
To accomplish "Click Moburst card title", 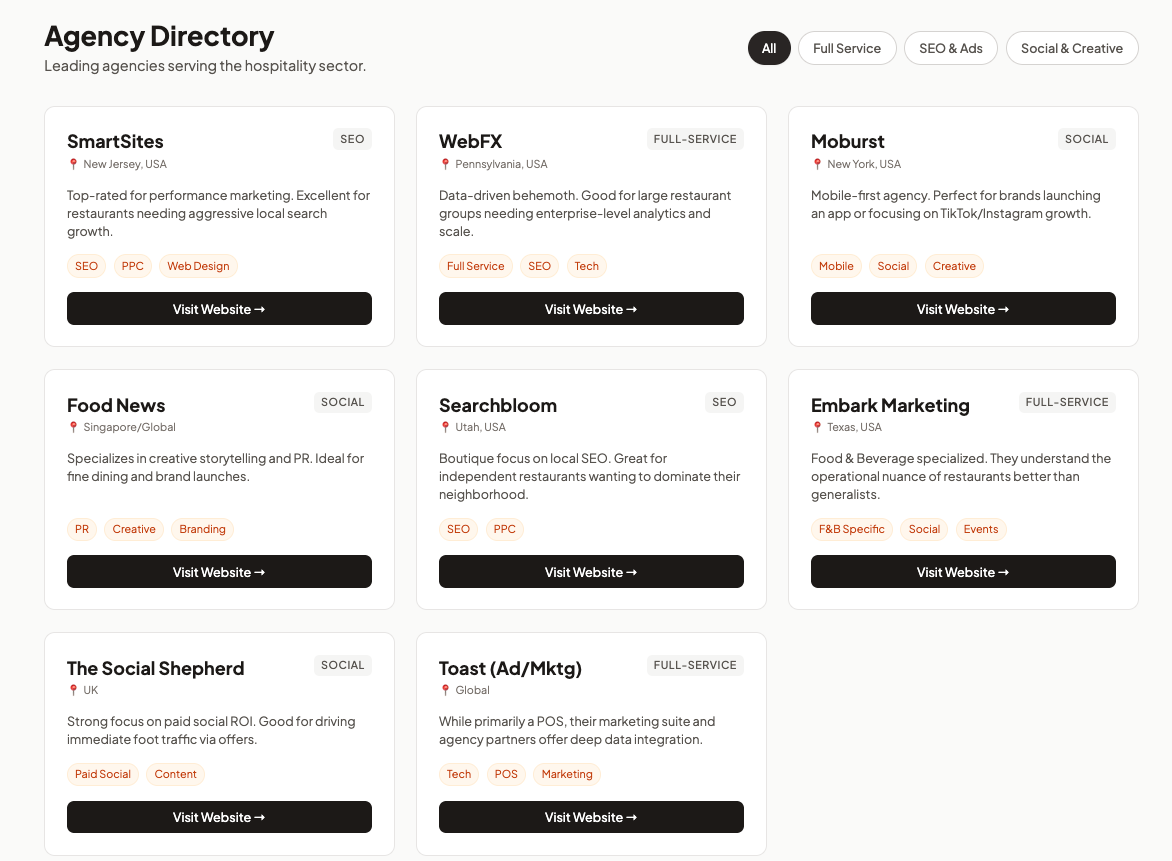I will point(848,141).
